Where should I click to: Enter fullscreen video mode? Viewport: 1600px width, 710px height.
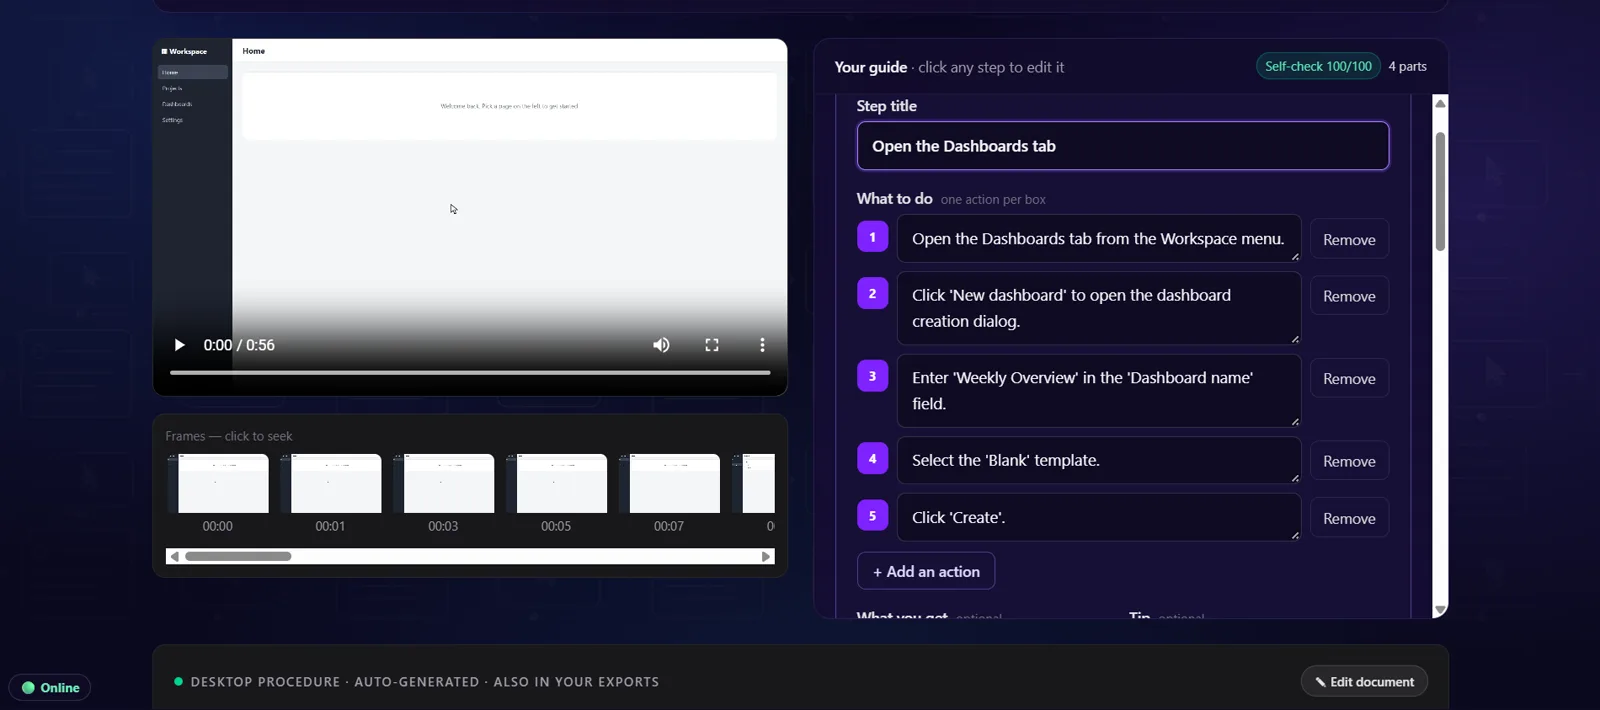pos(712,345)
